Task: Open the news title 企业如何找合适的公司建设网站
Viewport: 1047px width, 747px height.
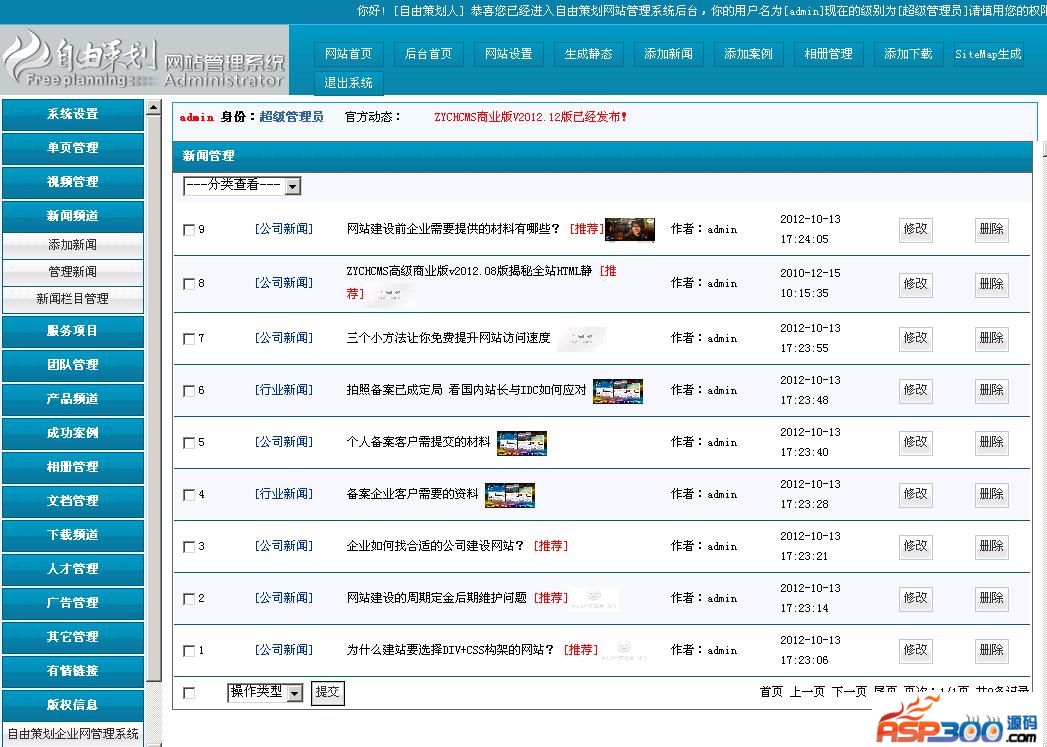Action: pos(435,546)
